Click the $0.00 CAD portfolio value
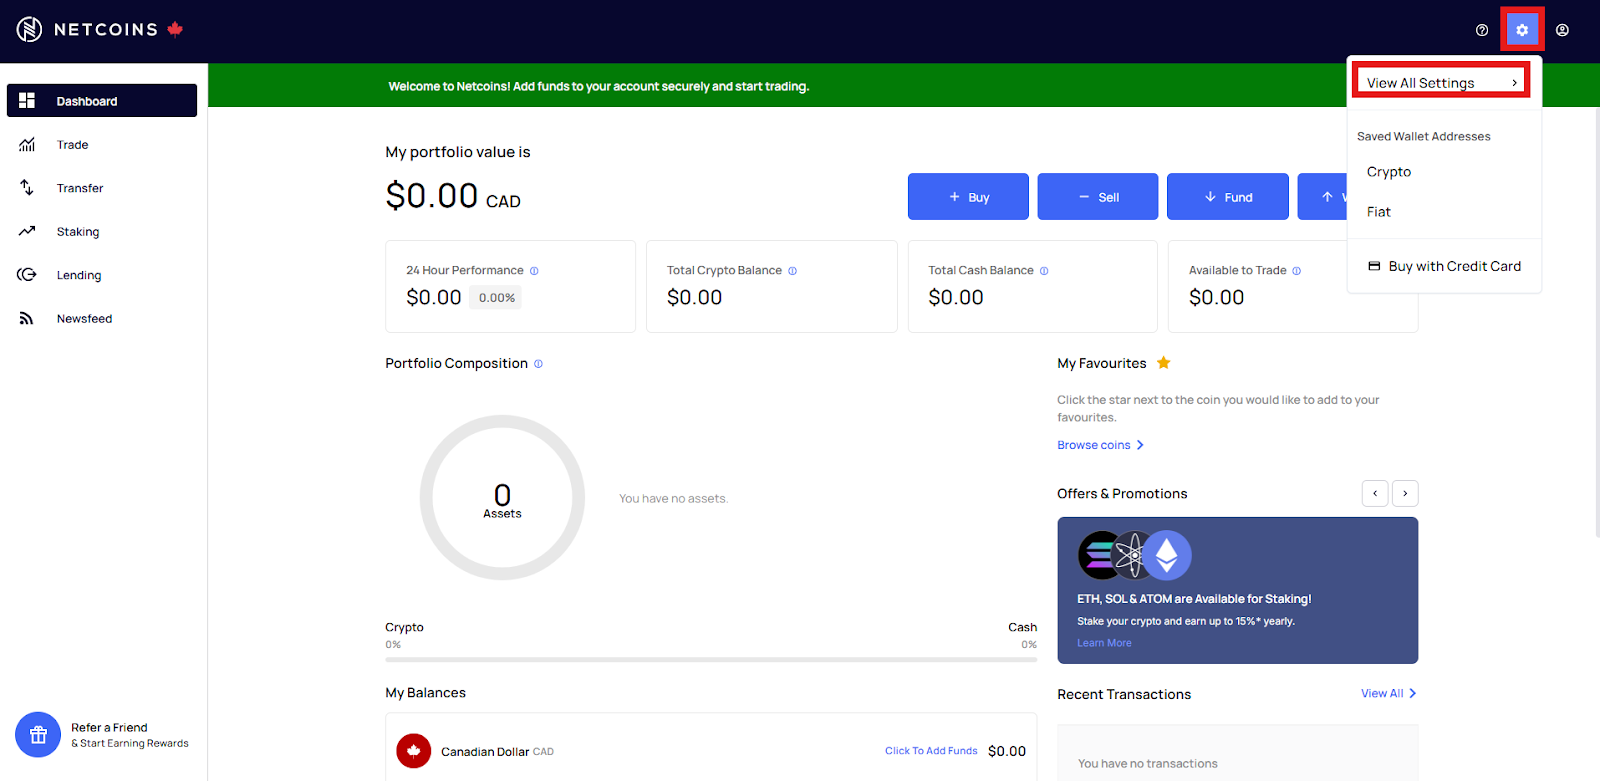Screen dimensions: 1600x781 (453, 196)
